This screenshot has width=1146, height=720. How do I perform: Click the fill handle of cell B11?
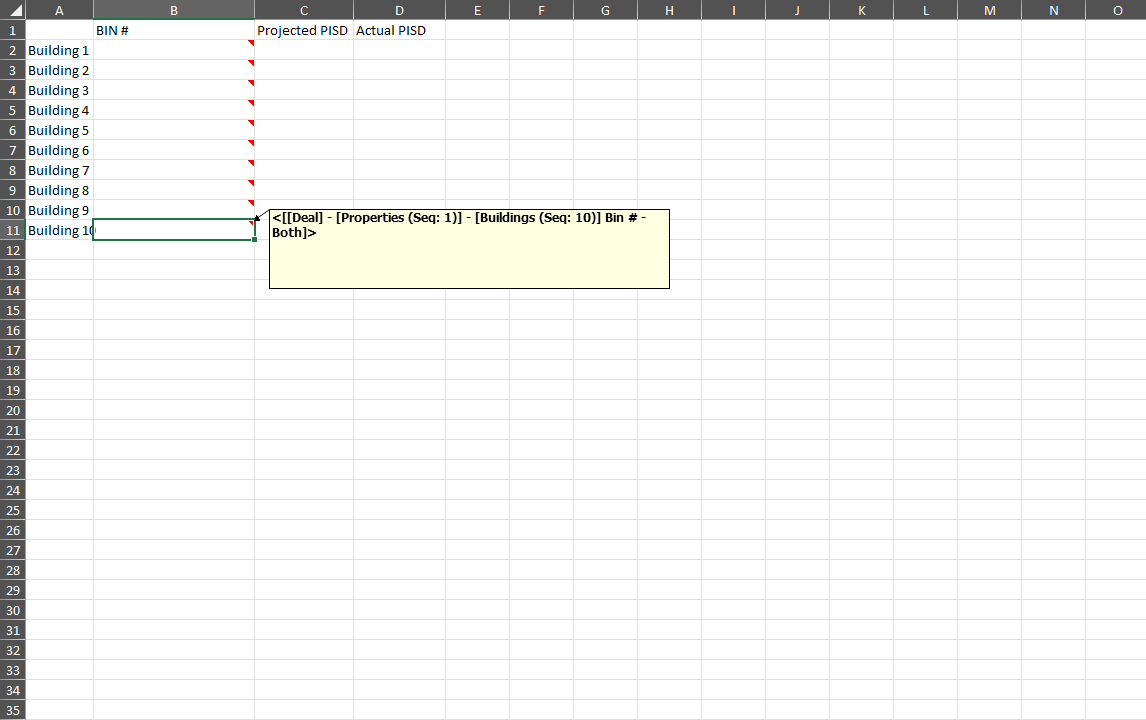tap(254, 240)
